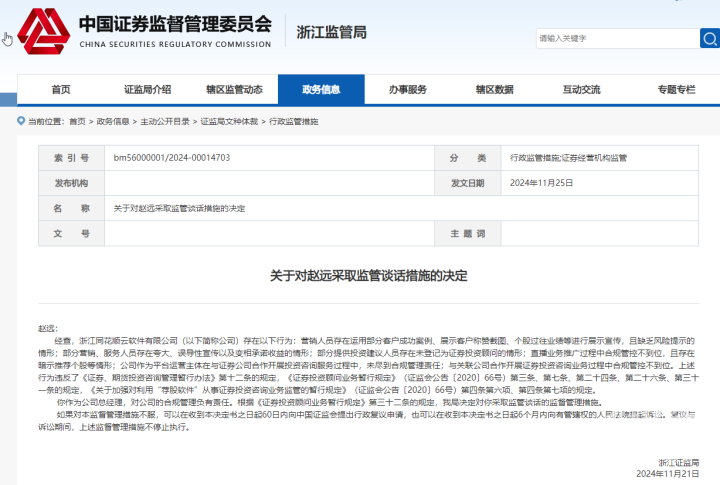Switch to 辖区监管动态 tab
This screenshot has width=720, height=485.
tap(234, 90)
